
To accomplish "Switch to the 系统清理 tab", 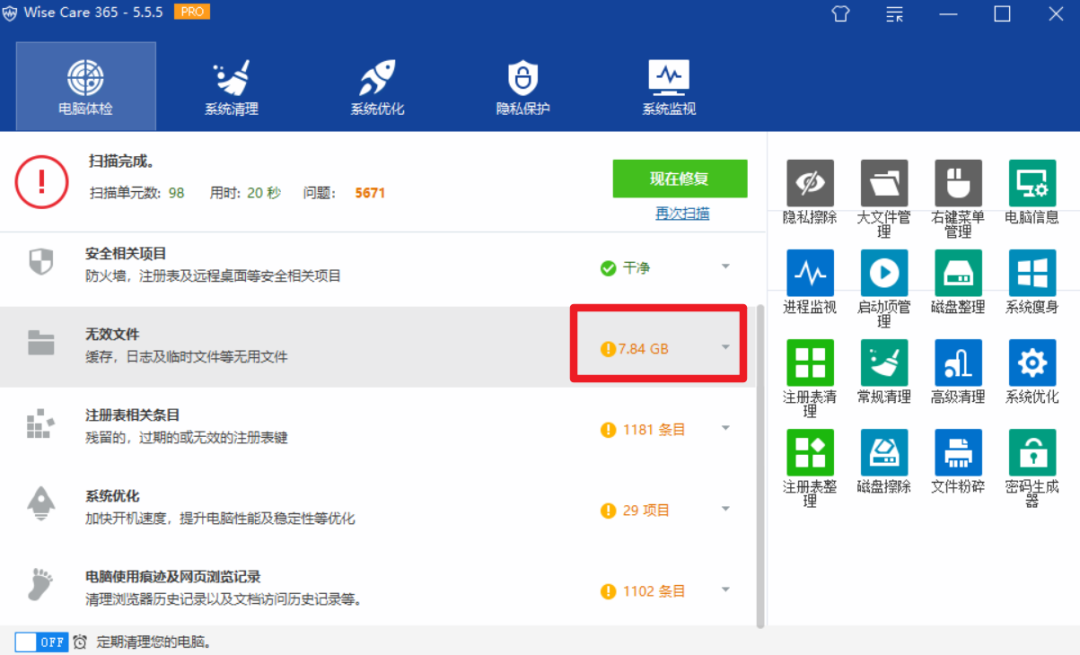I will (x=231, y=86).
